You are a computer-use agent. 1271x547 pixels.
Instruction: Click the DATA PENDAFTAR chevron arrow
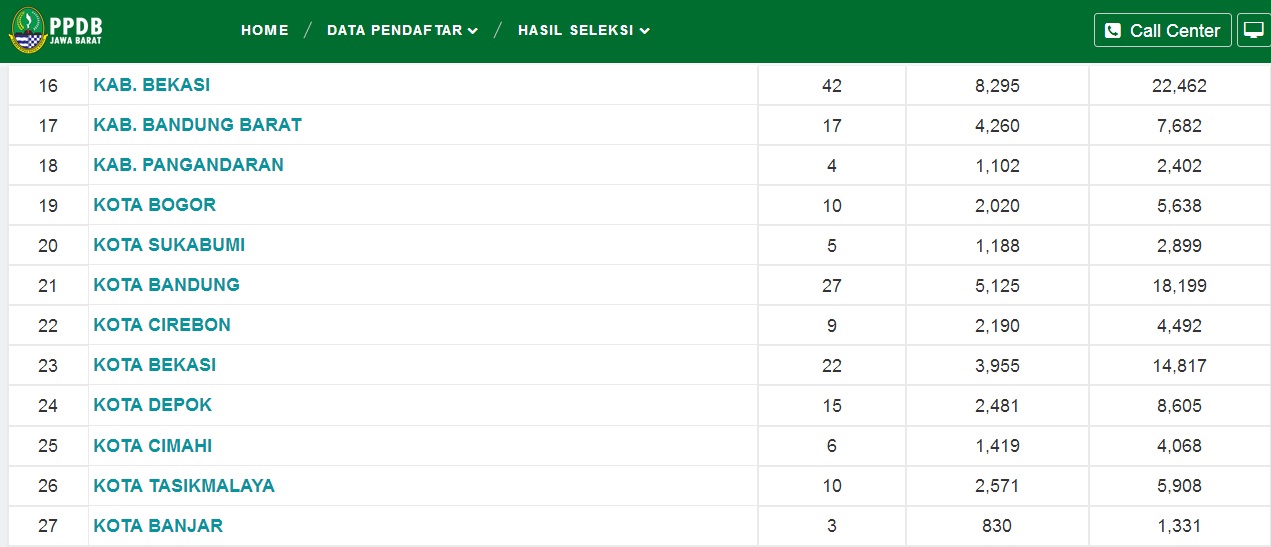point(473,31)
